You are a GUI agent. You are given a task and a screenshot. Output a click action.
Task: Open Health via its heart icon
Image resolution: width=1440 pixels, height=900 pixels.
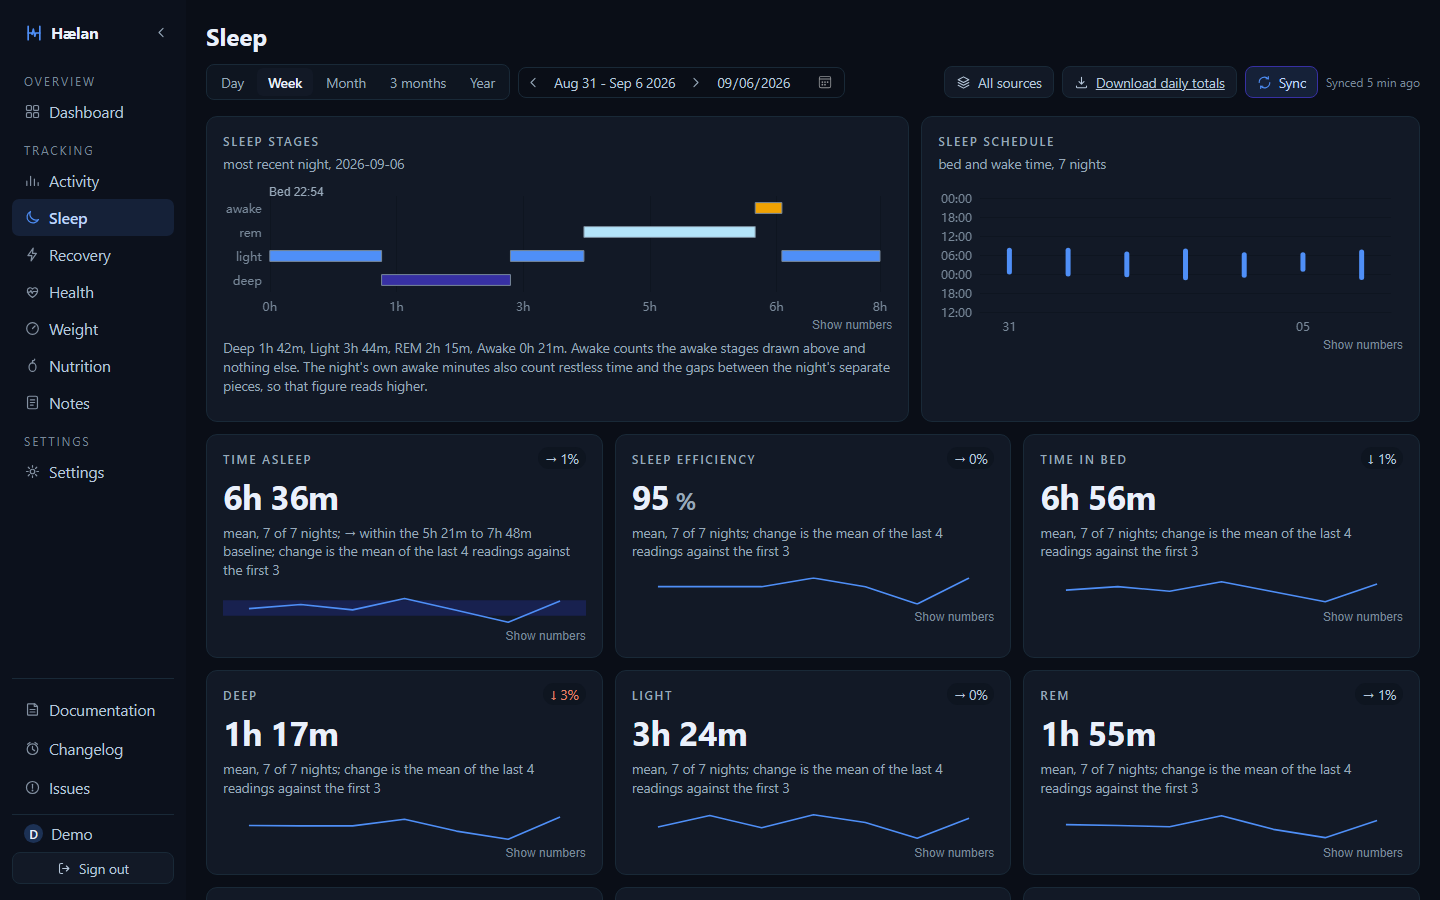tap(33, 292)
